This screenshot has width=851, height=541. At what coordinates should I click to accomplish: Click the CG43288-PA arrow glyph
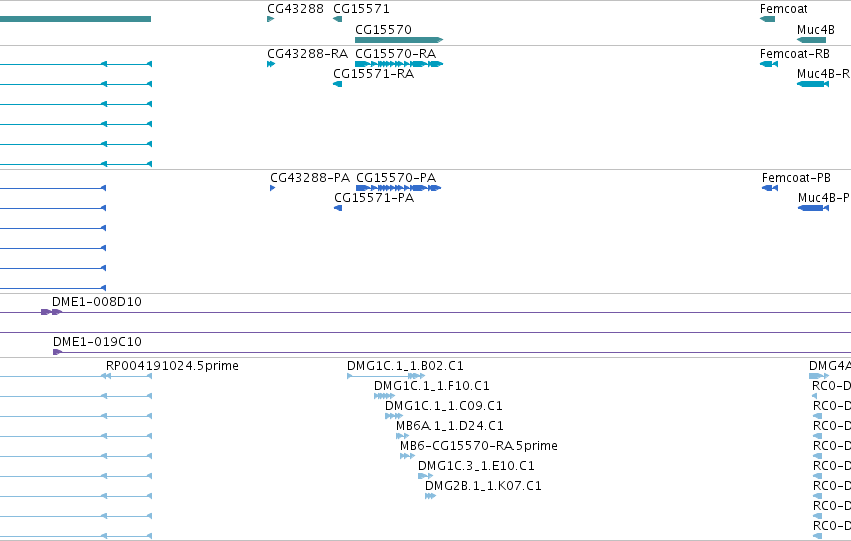coord(272,188)
